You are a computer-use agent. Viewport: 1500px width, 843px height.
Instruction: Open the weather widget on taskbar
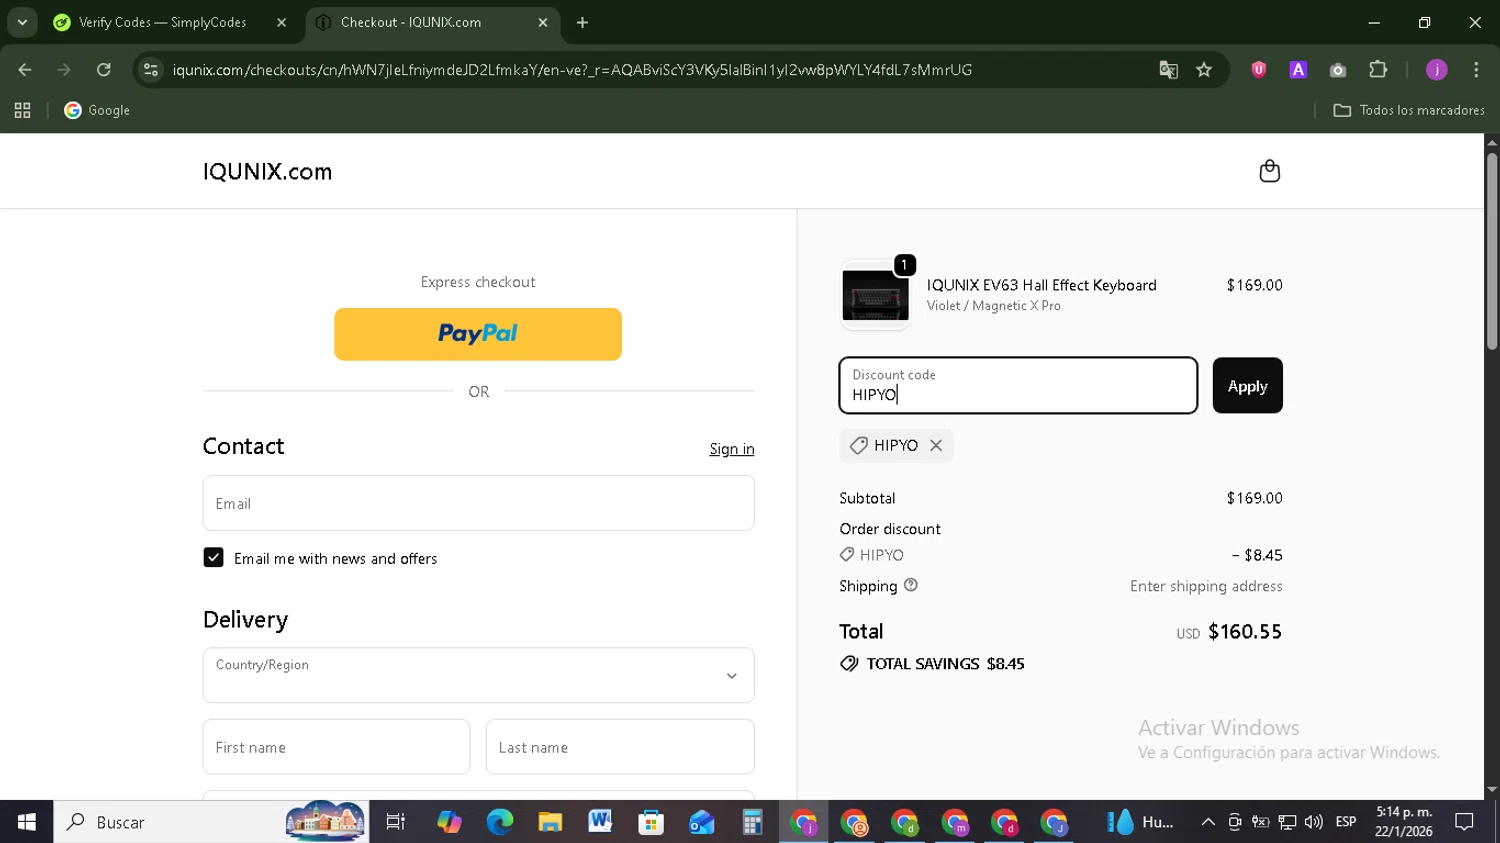coord(1140,822)
